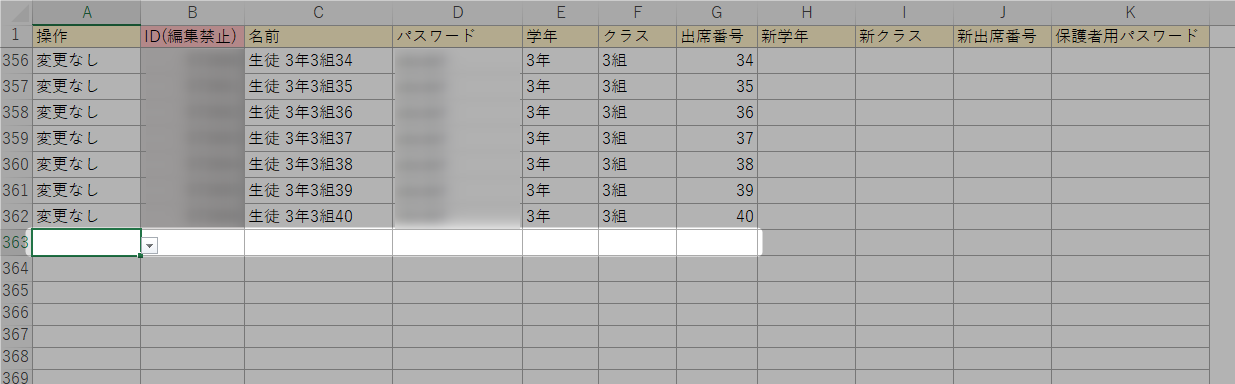Click the cell 生徒 3年3組40
The height and width of the screenshot is (384, 1235).
click(318, 216)
